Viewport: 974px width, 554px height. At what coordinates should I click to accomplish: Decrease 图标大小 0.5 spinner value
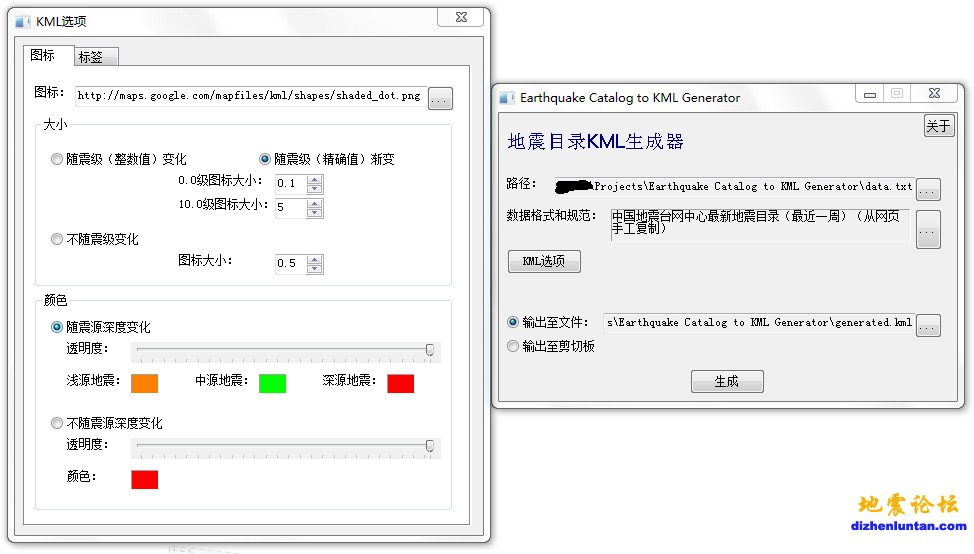click(314, 268)
